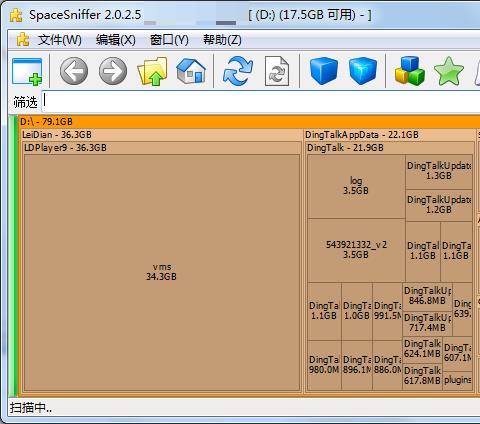The height and width of the screenshot is (424, 480).
Task: Start a new master scan (blue arrows)
Action: point(238,71)
